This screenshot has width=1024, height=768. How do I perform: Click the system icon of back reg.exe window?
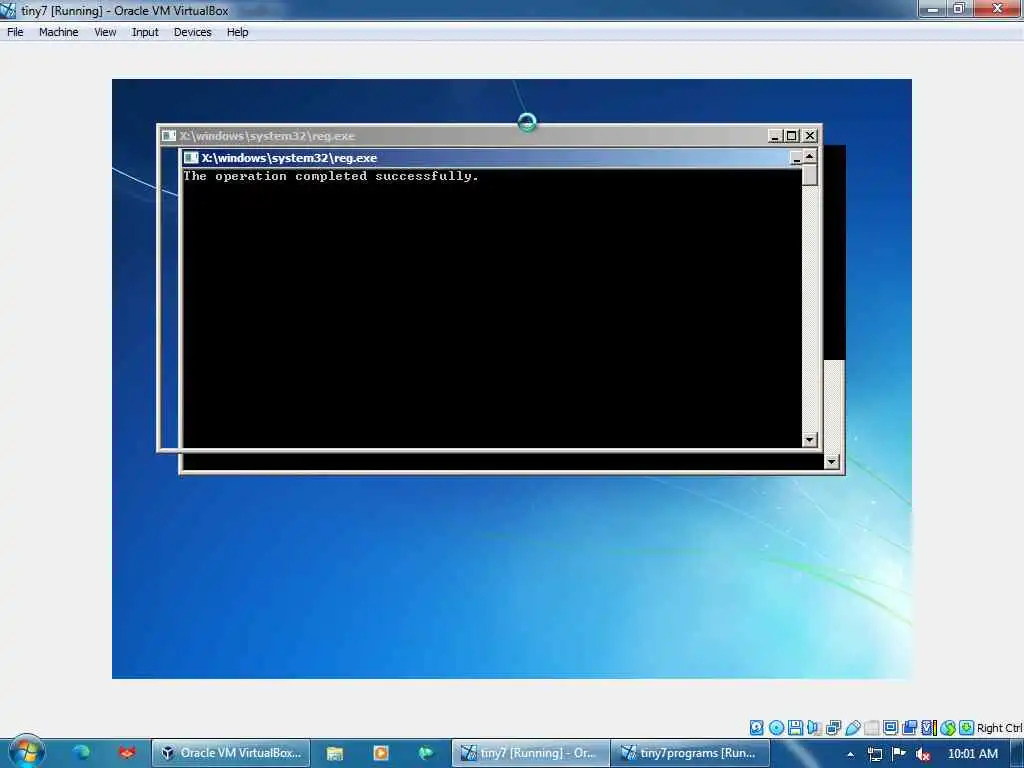(168, 136)
